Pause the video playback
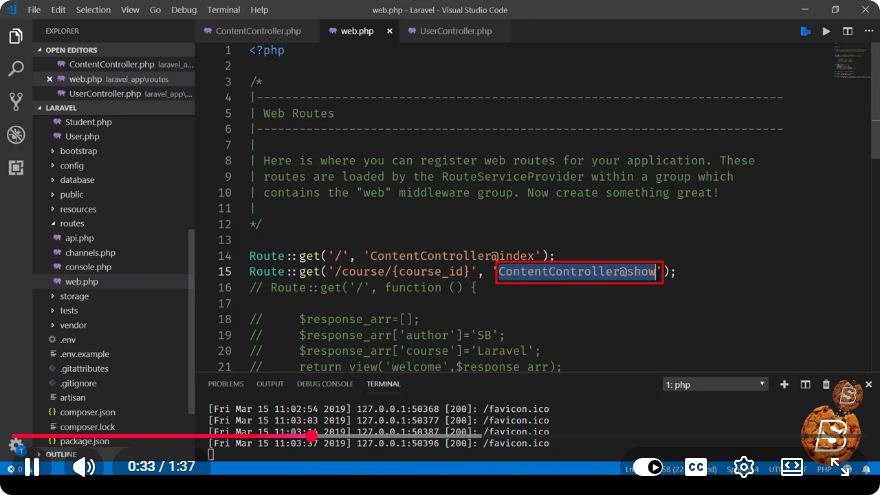The height and width of the screenshot is (495, 880). (32, 467)
